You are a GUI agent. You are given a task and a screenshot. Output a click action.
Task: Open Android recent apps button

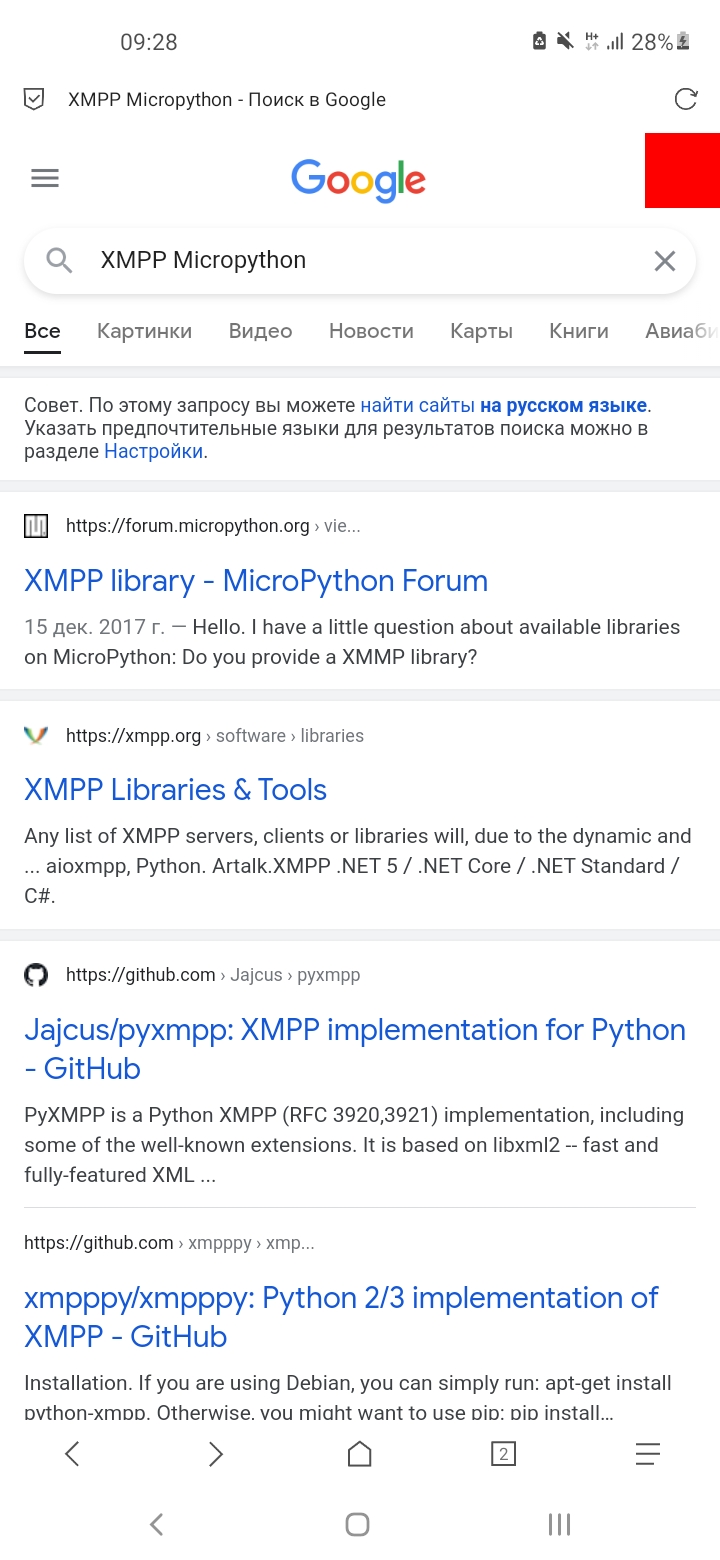click(x=559, y=1524)
